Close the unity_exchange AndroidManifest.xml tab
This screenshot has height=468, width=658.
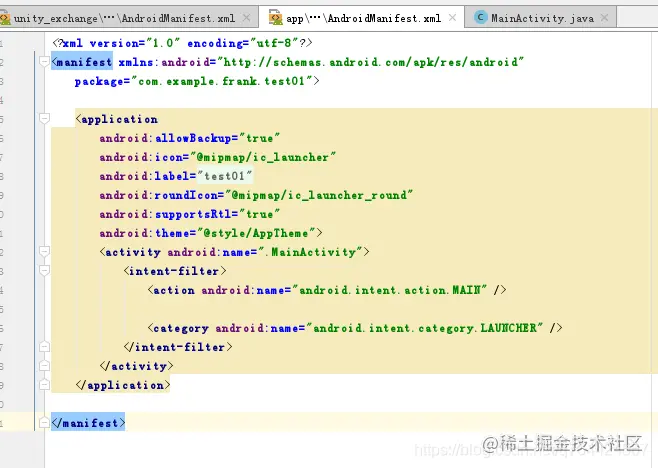[x=247, y=18]
